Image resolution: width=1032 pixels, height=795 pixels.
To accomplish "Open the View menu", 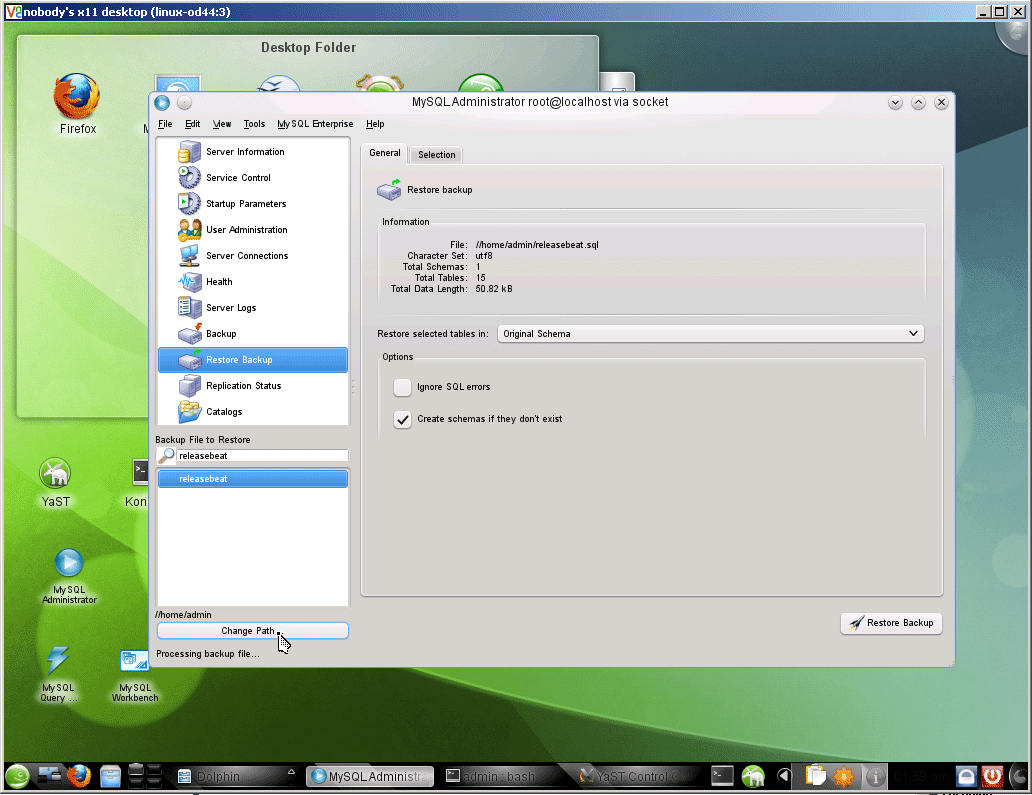I will click(x=222, y=124).
